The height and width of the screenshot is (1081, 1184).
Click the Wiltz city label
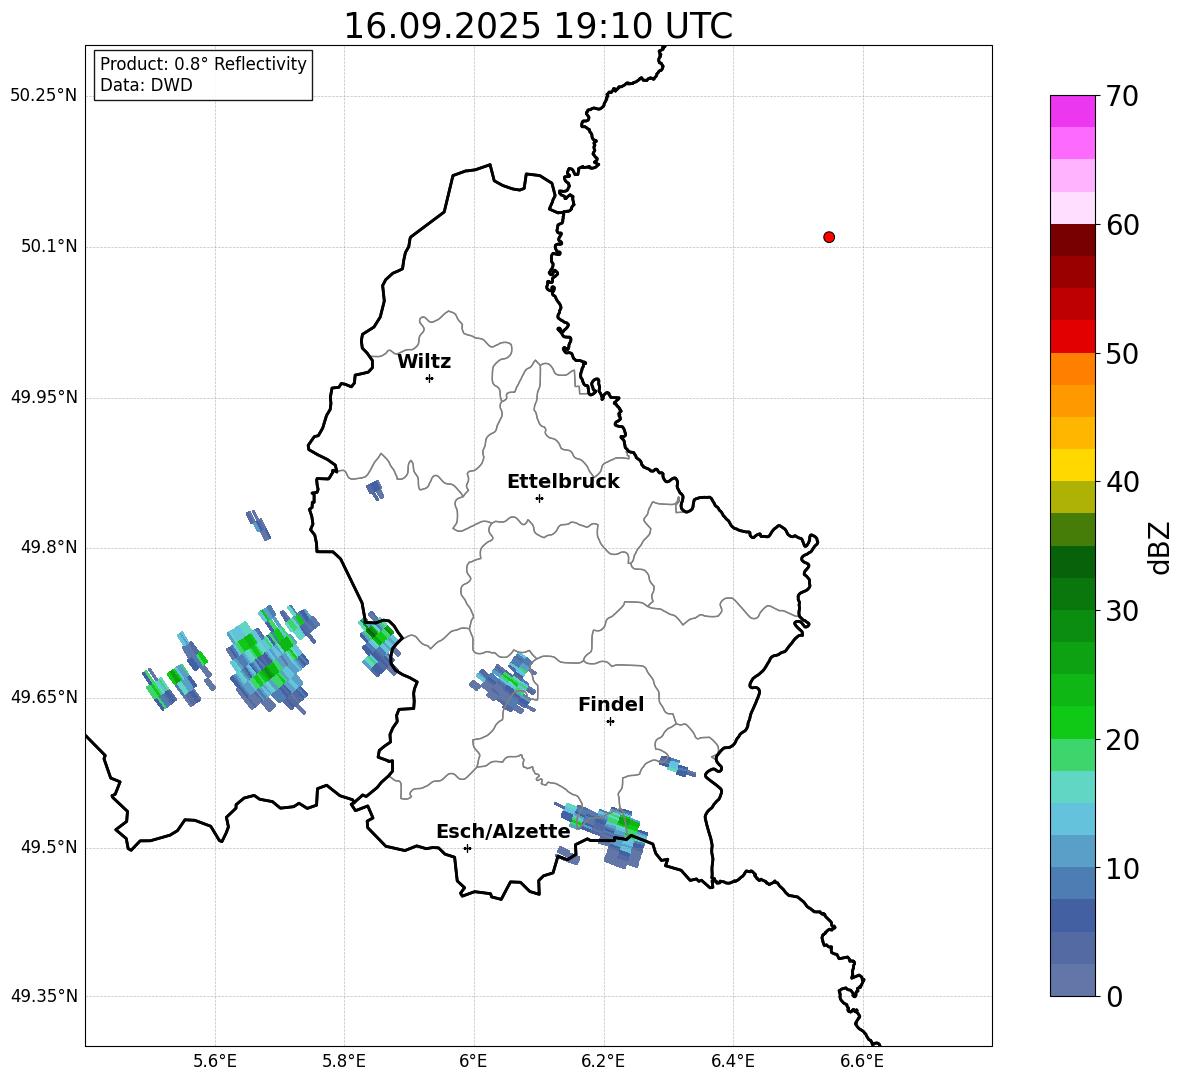[424, 362]
